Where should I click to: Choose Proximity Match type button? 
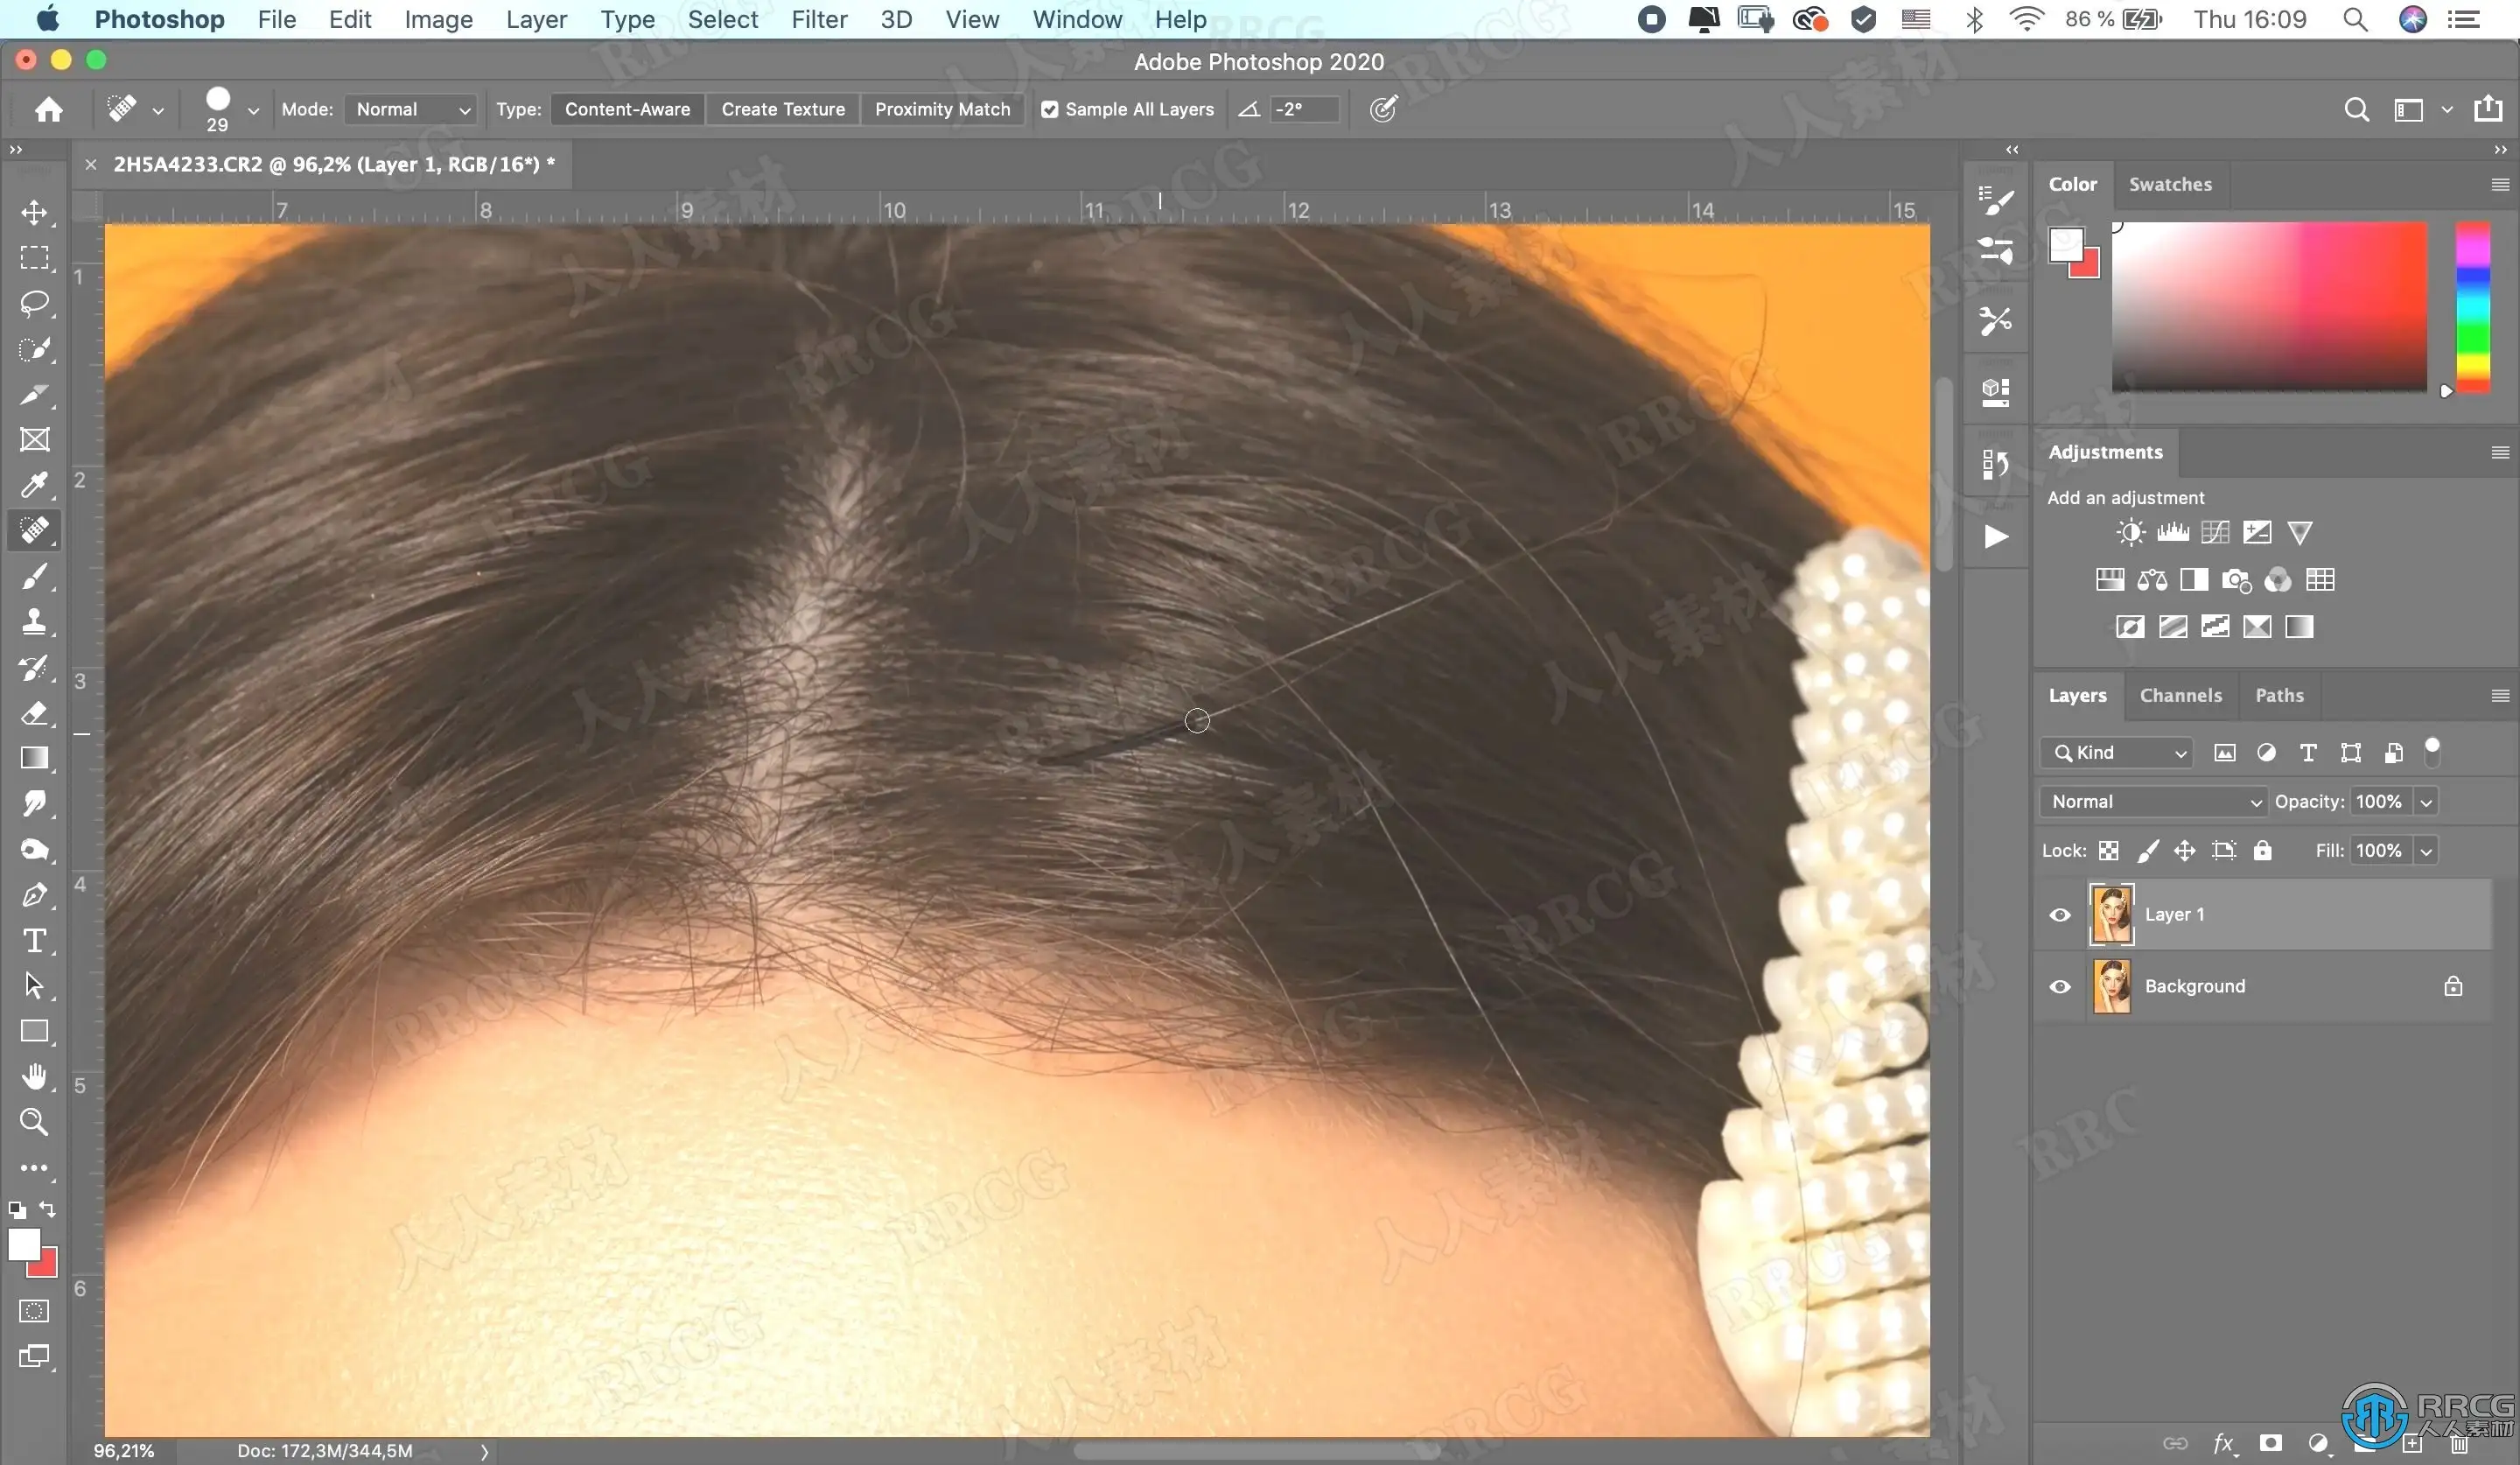942,109
